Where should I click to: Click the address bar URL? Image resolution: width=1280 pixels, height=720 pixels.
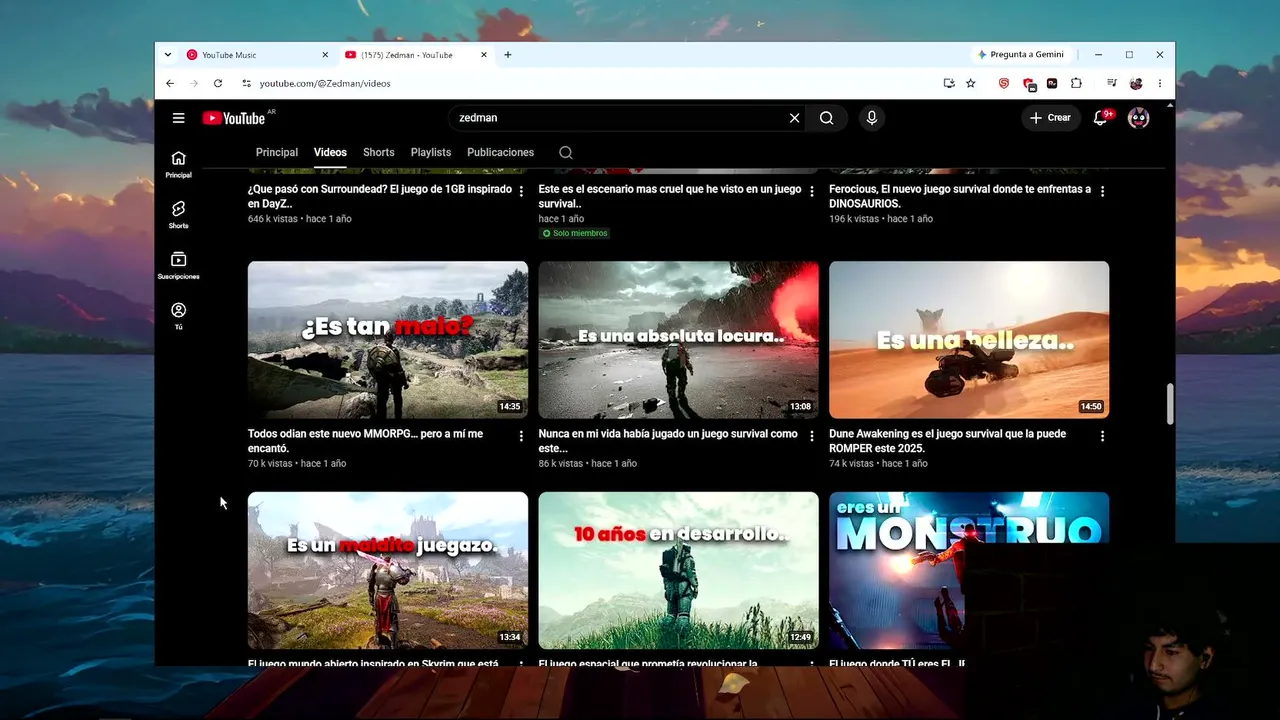325,83
